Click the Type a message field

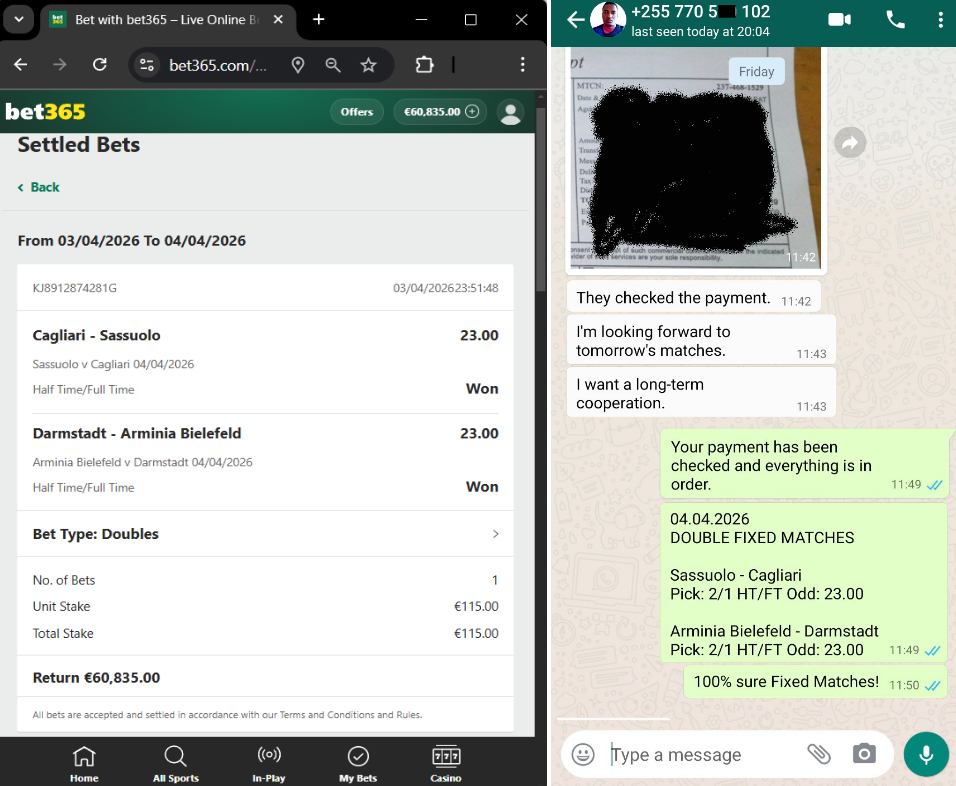tap(700, 755)
